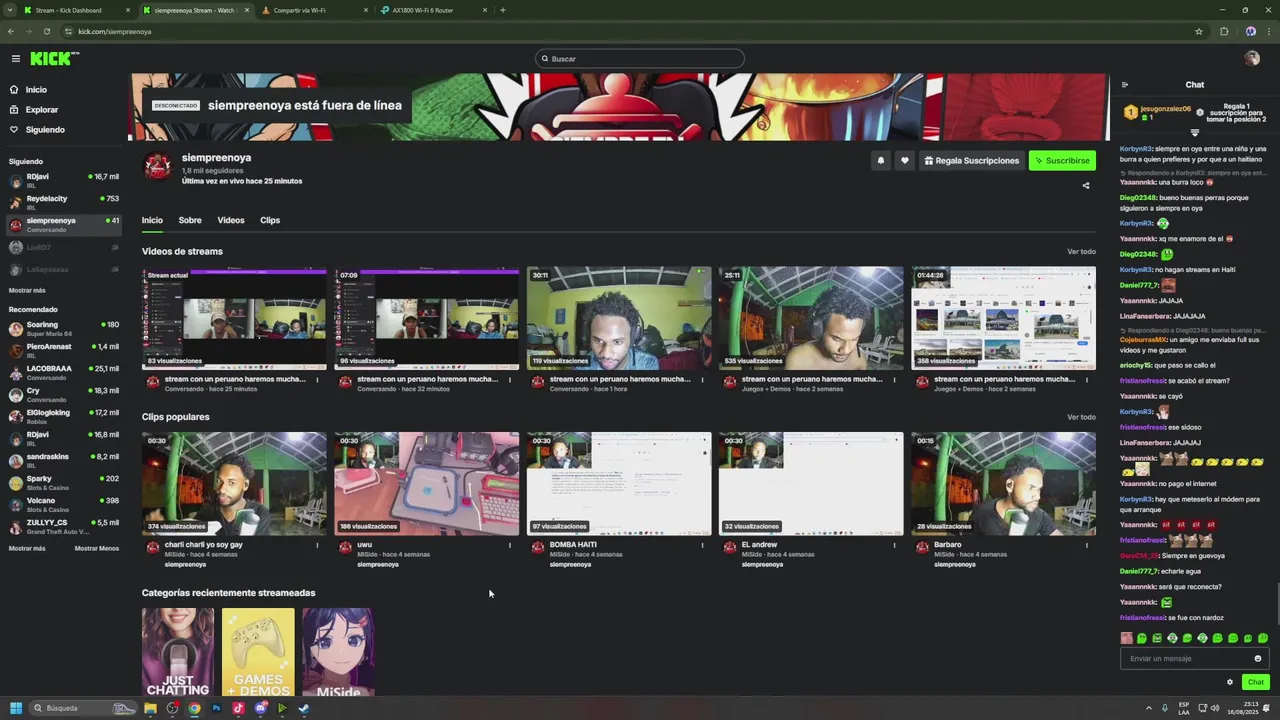The width and height of the screenshot is (1280, 720).
Task: Open Chrome profile avatar in toolbar
Action: pyautogui.click(x=1251, y=31)
